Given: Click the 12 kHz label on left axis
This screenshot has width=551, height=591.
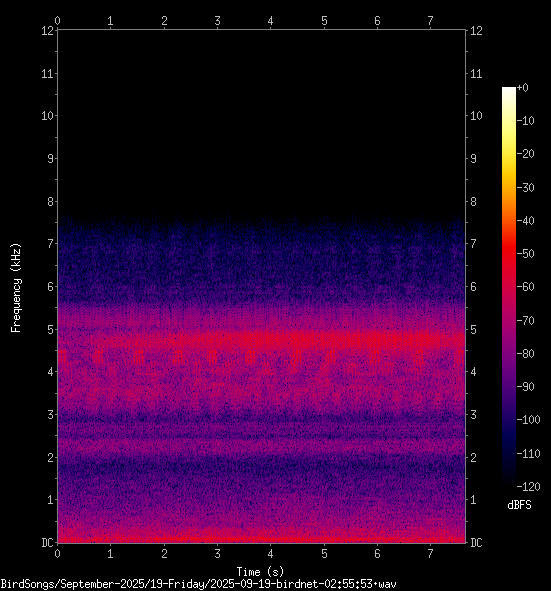Looking at the screenshot, I should [48, 31].
